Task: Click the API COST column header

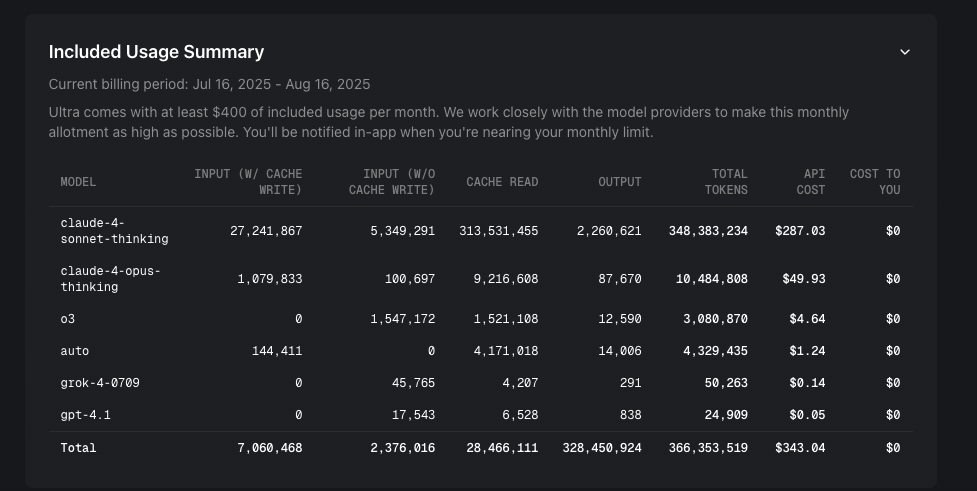Action: point(813,182)
